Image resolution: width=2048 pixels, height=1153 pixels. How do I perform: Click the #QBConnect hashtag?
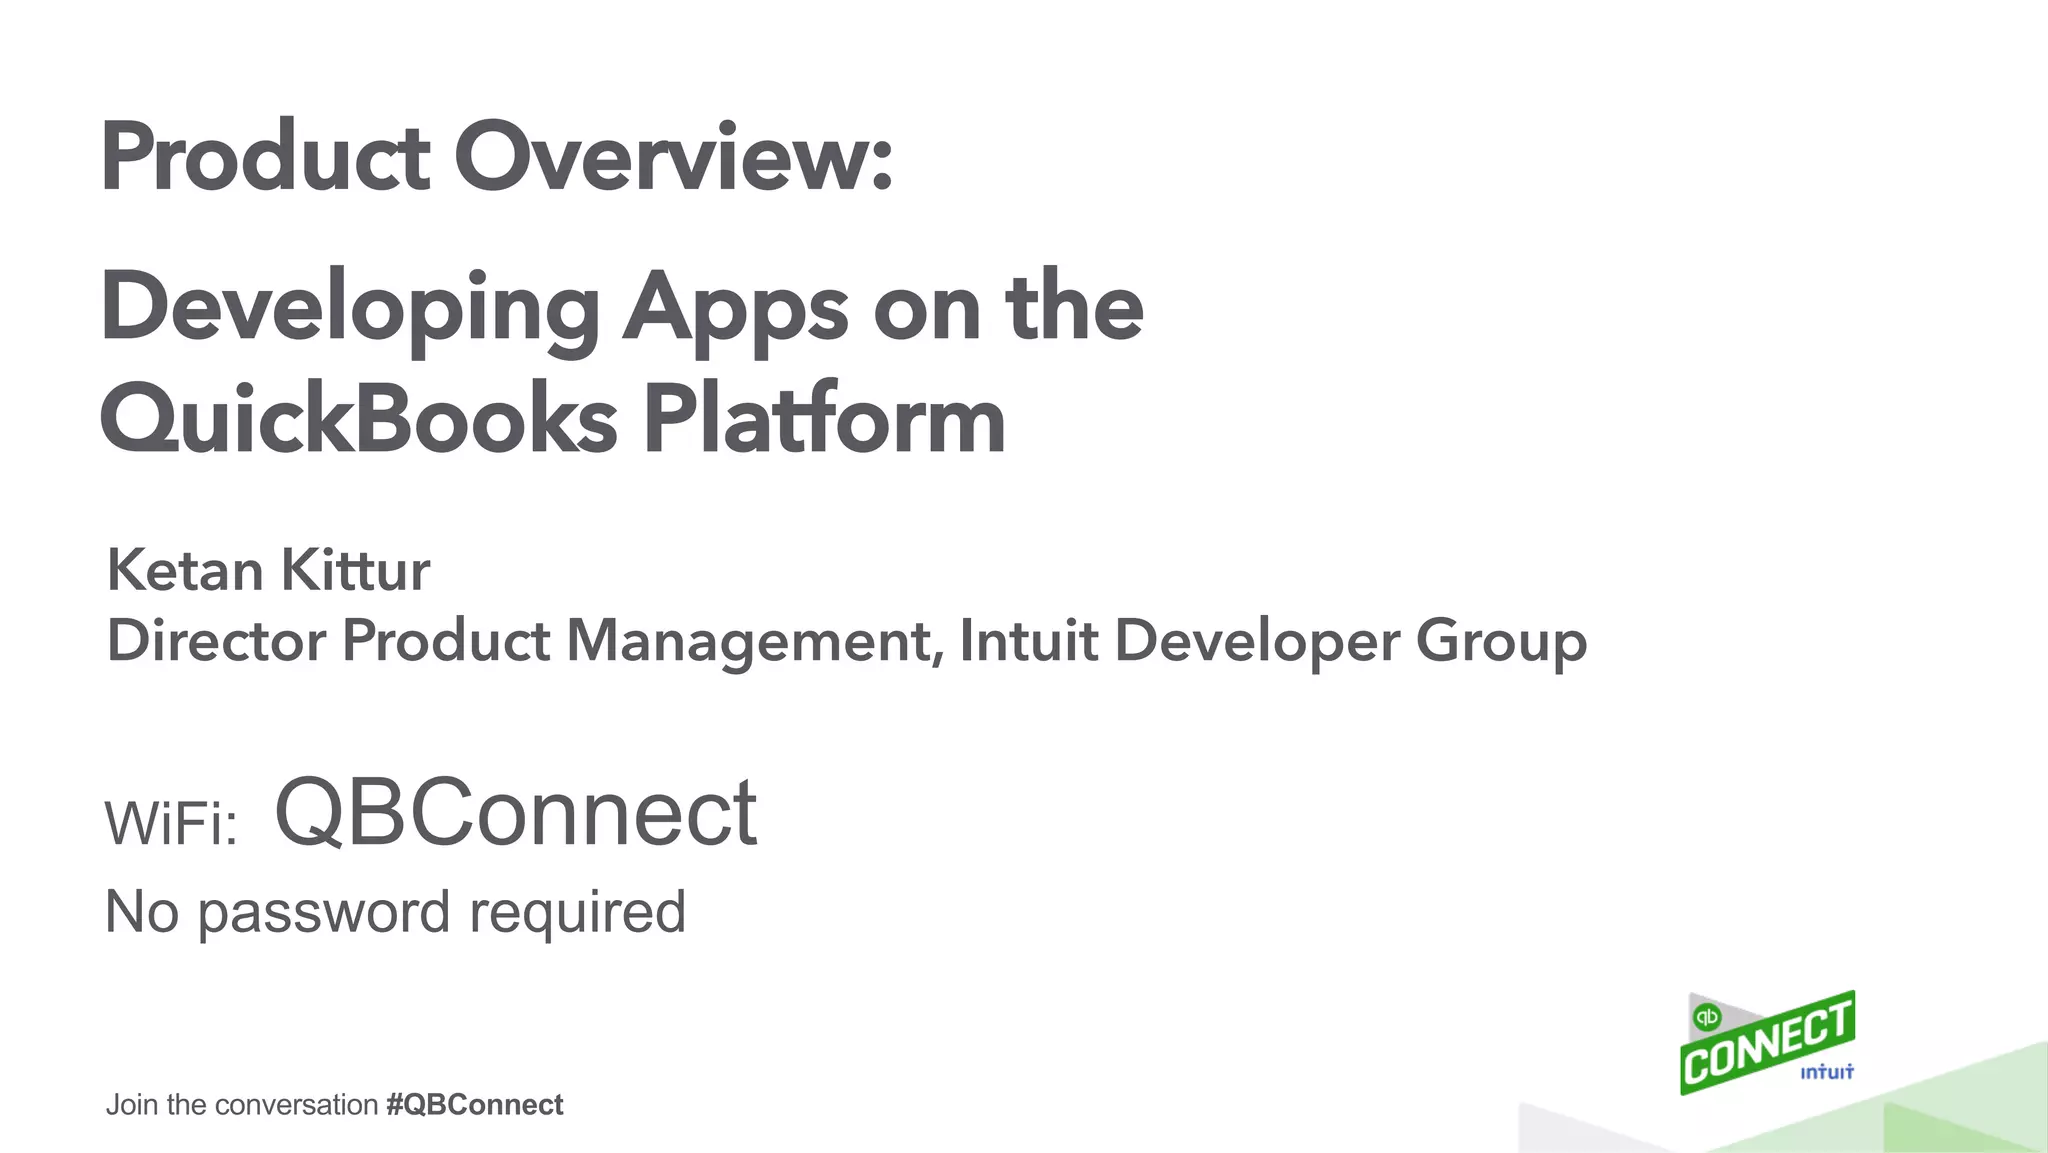coord(474,1105)
